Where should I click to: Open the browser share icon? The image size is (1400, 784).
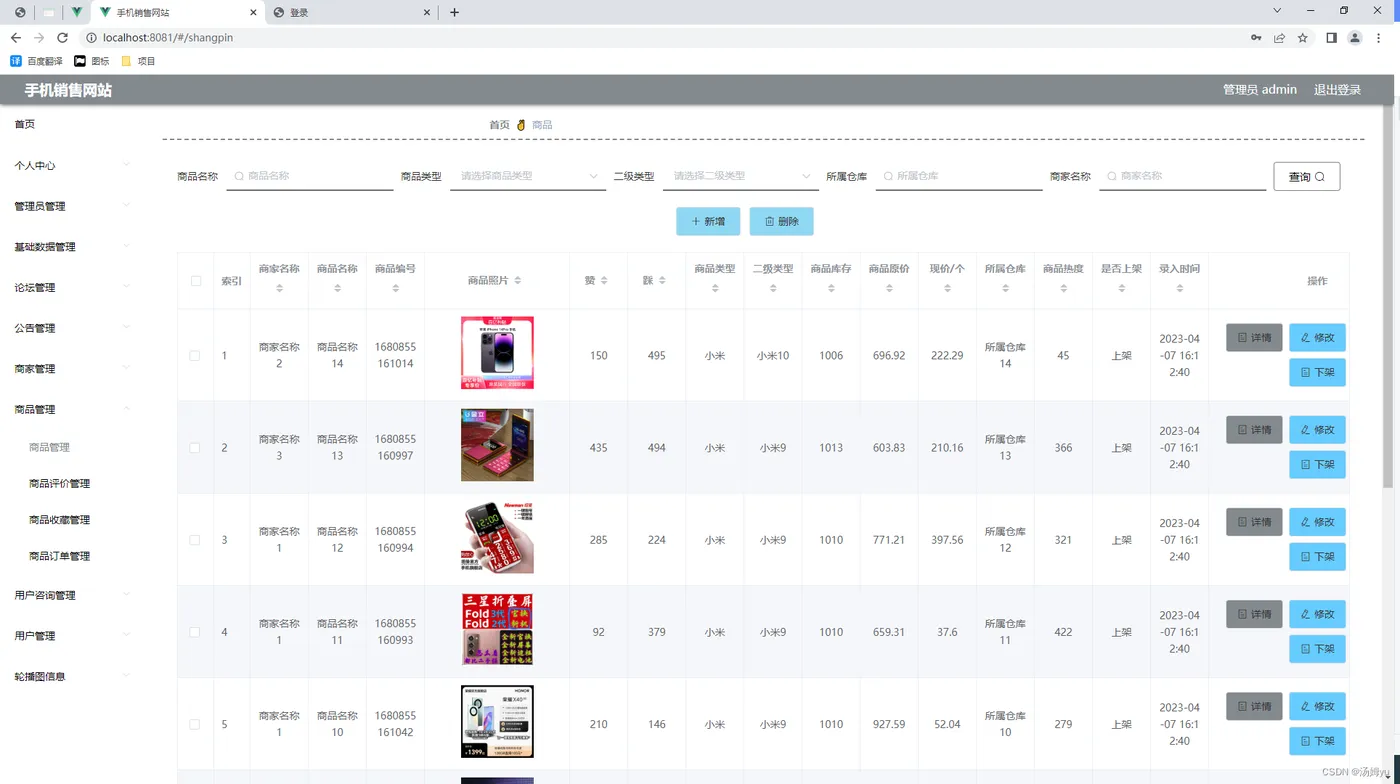click(1279, 38)
